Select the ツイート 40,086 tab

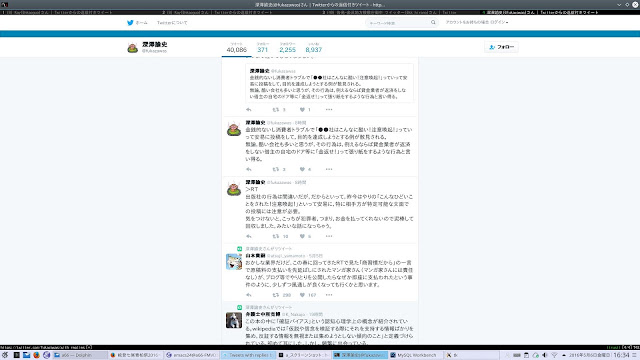coord(237,48)
